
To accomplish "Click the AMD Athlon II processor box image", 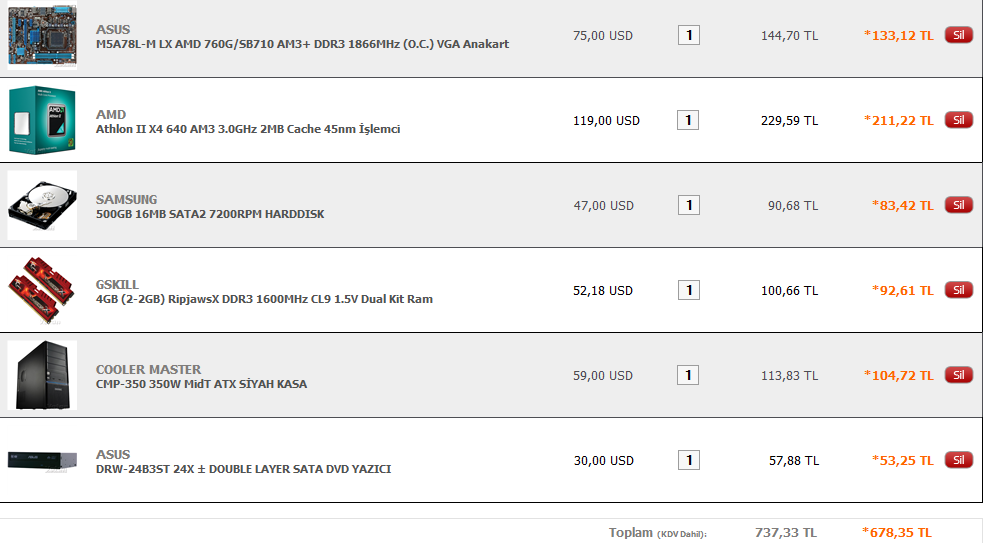I will [x=42, y=120].
